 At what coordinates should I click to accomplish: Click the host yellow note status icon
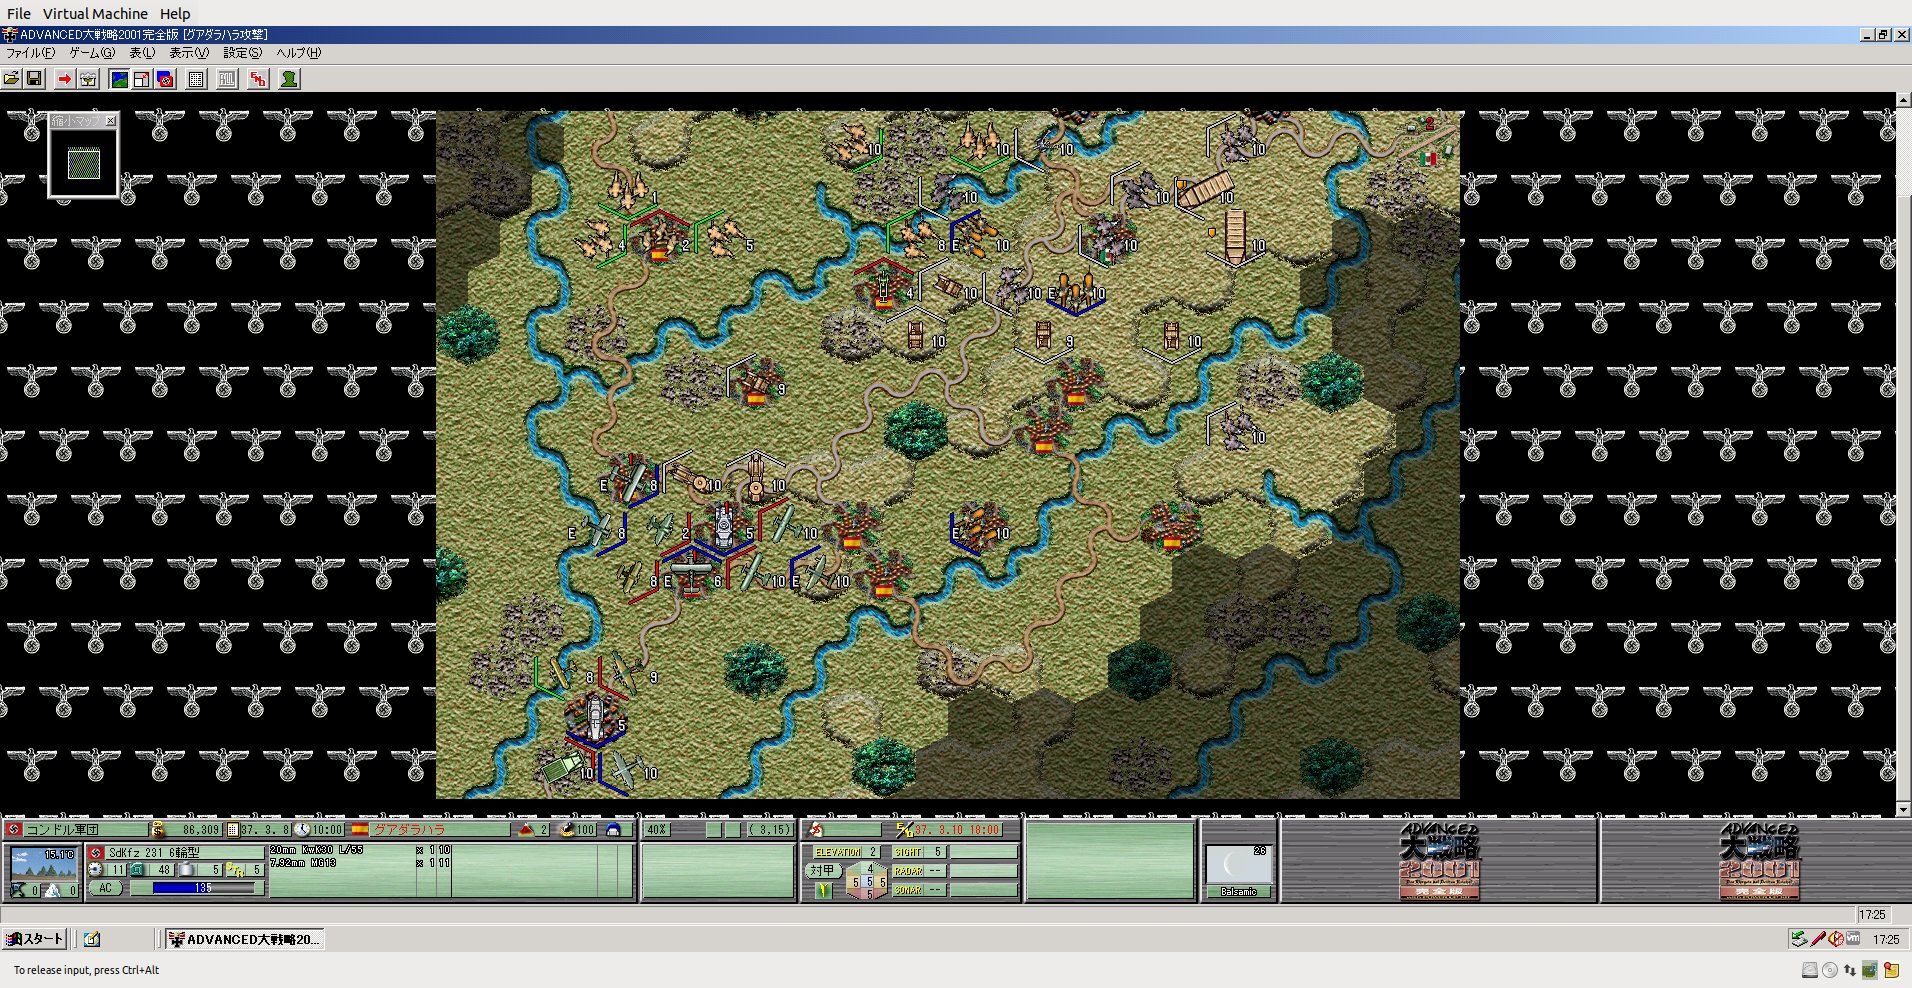(1891, 970)
